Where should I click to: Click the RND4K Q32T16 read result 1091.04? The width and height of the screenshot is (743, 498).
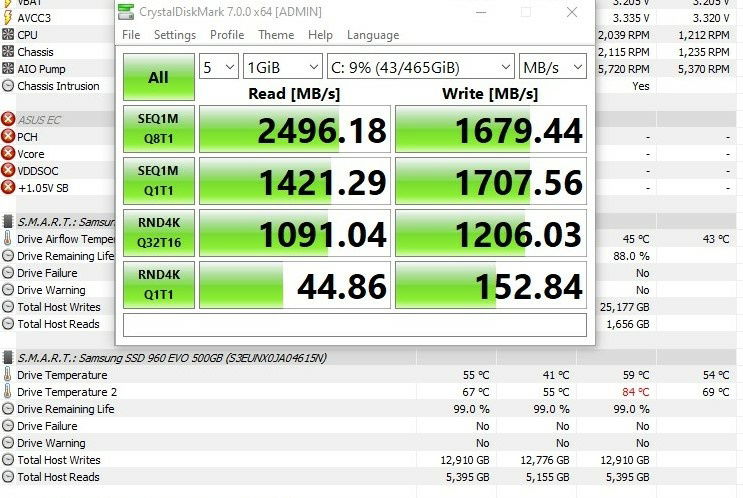295,233
